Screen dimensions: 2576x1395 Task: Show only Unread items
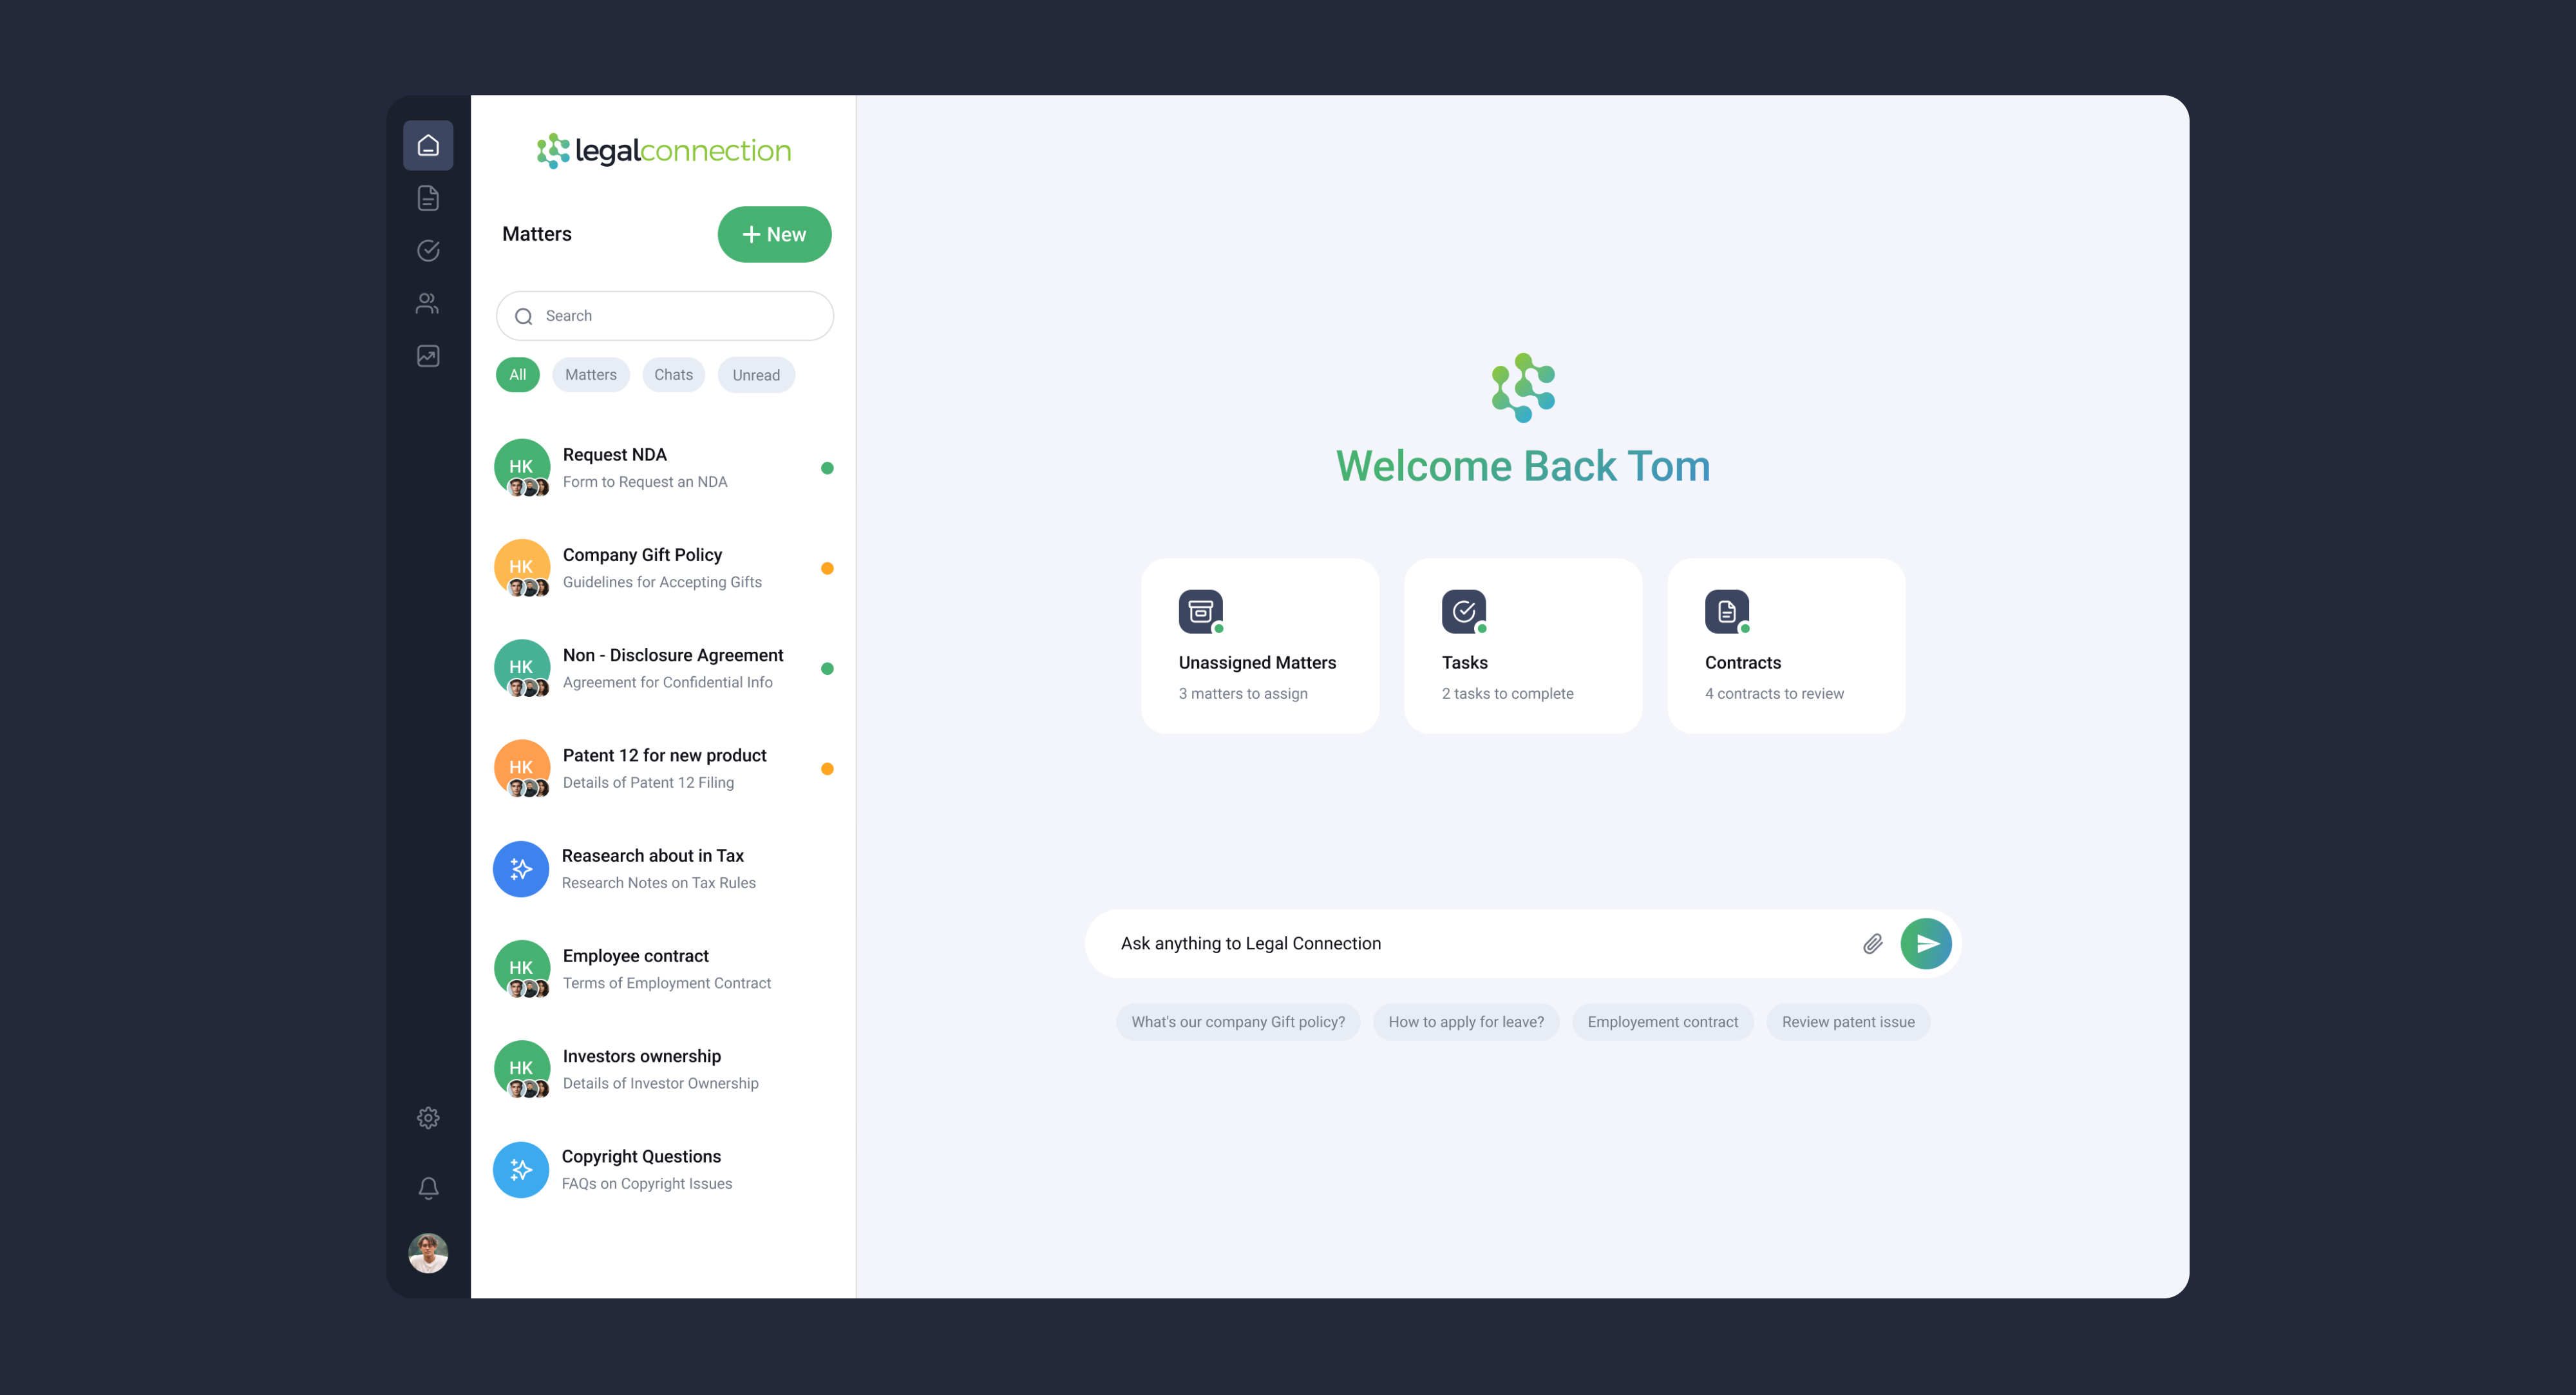click(x=755, y=375)
